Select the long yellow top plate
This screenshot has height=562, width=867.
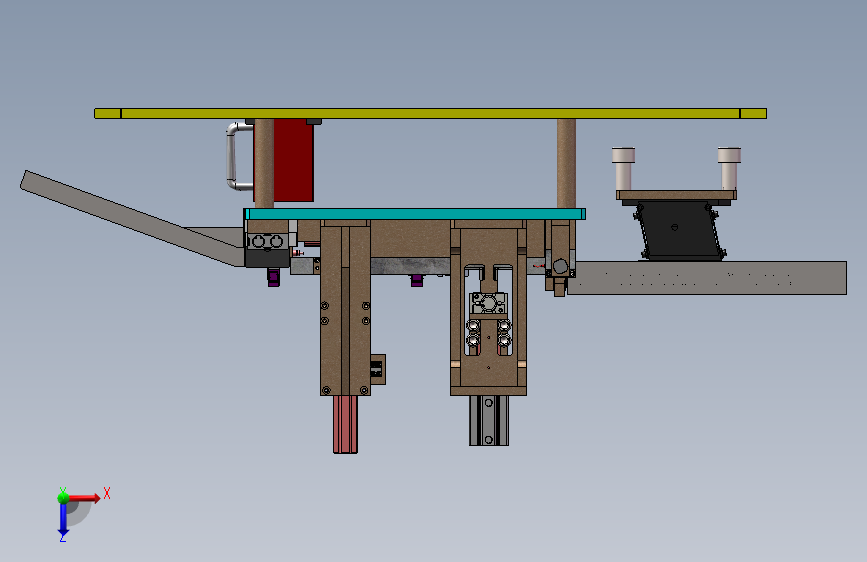430,113
